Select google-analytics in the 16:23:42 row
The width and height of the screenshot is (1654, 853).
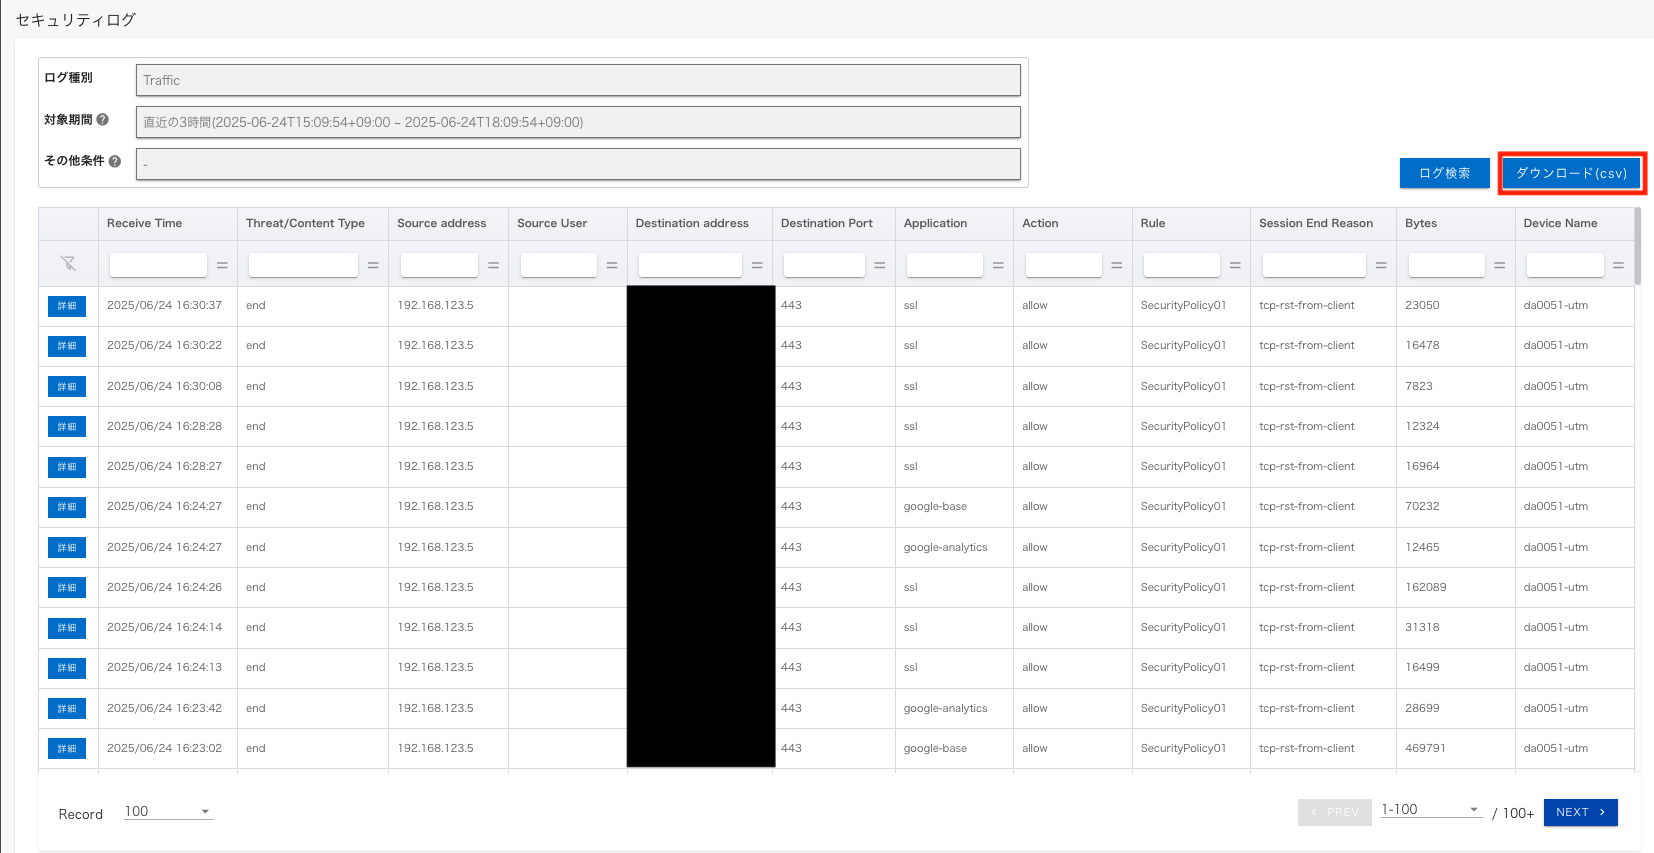[945, 708]
